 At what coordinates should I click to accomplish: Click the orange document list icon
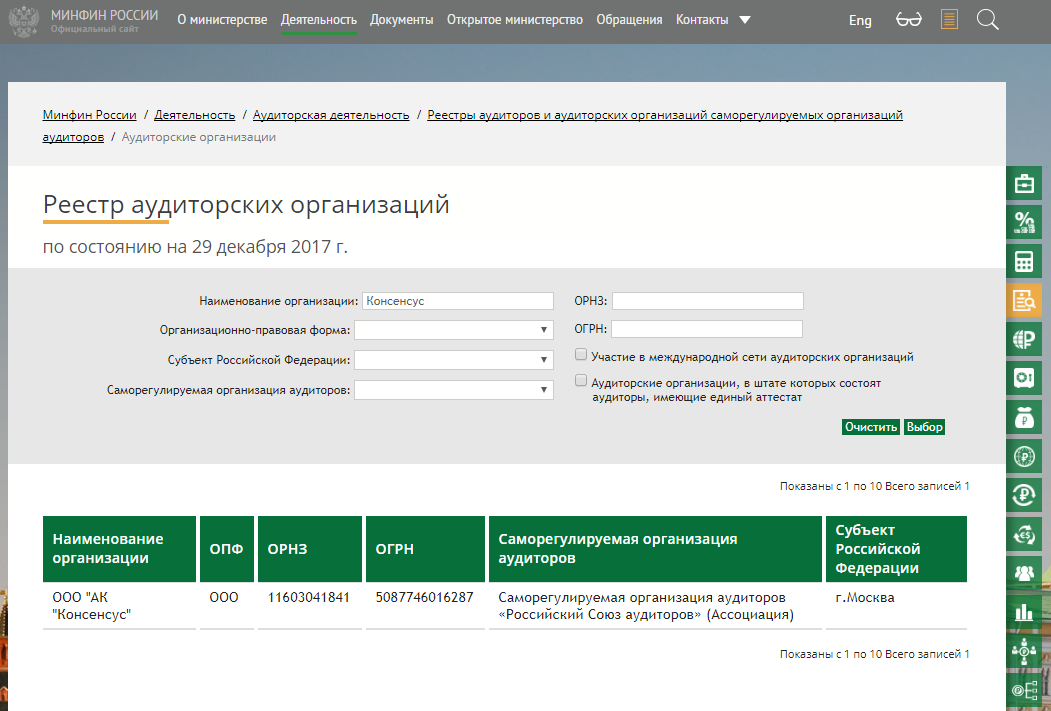pyautogui.click(x=949, y=19)
